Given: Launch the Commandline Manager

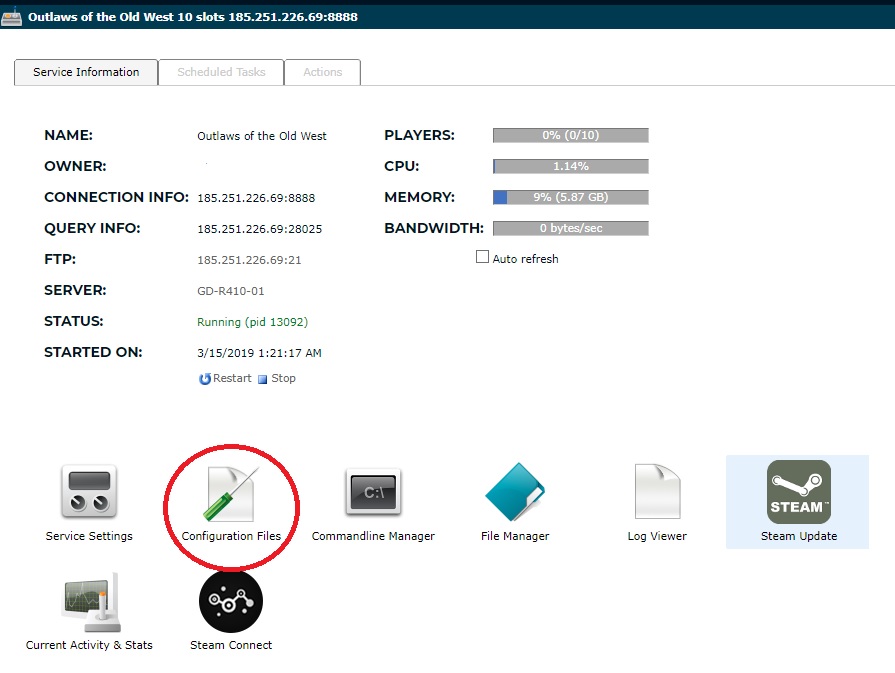Looking at the screenshot, I should click(373, 492).
